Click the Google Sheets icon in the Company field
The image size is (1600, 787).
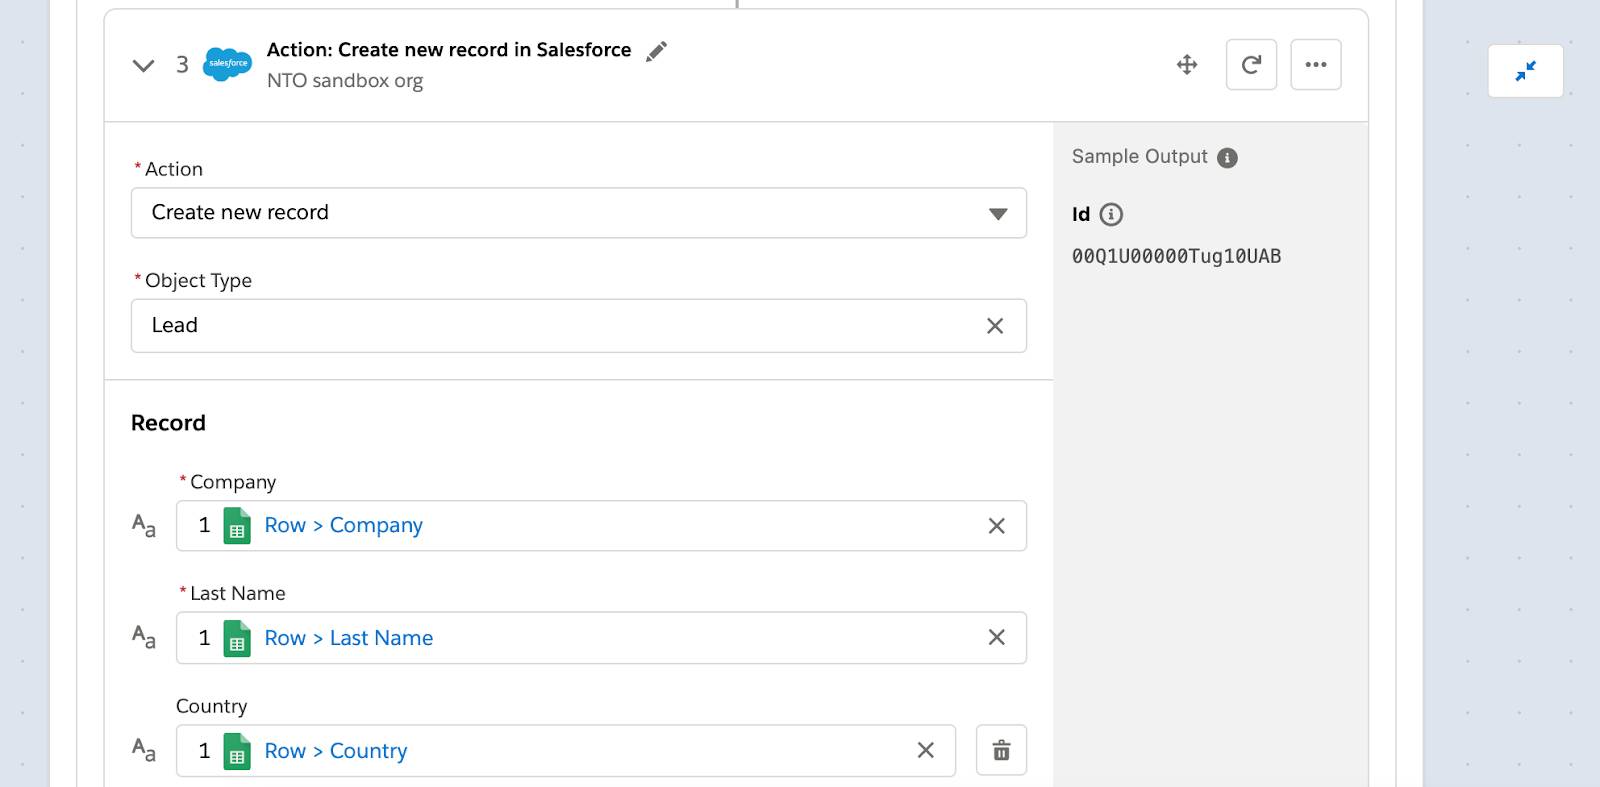237,526
